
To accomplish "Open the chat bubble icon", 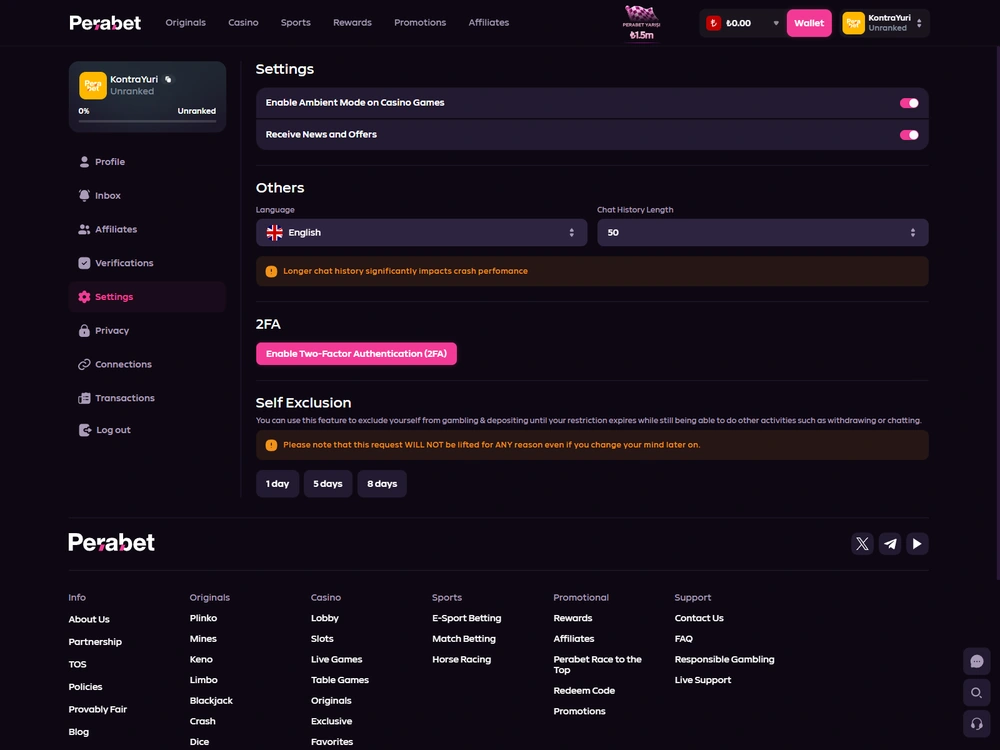I will (976, 661).
